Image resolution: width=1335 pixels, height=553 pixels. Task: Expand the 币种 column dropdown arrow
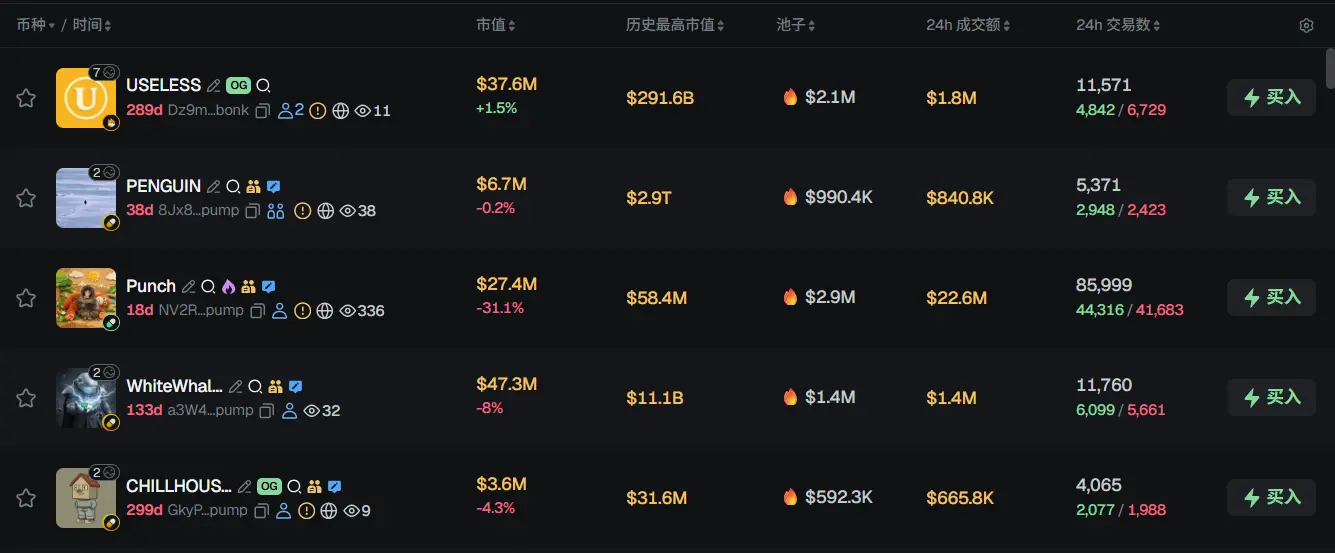tap(51, 25)
